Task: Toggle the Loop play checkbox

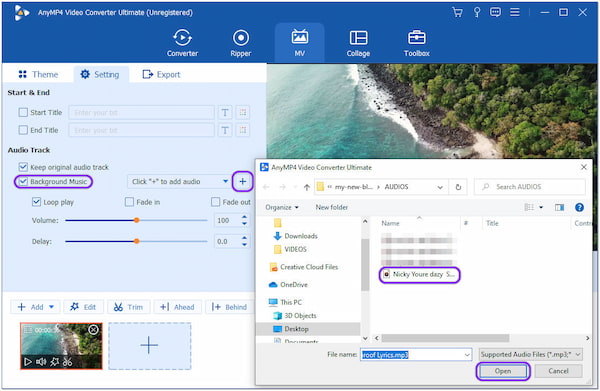Action: [36, 202]
